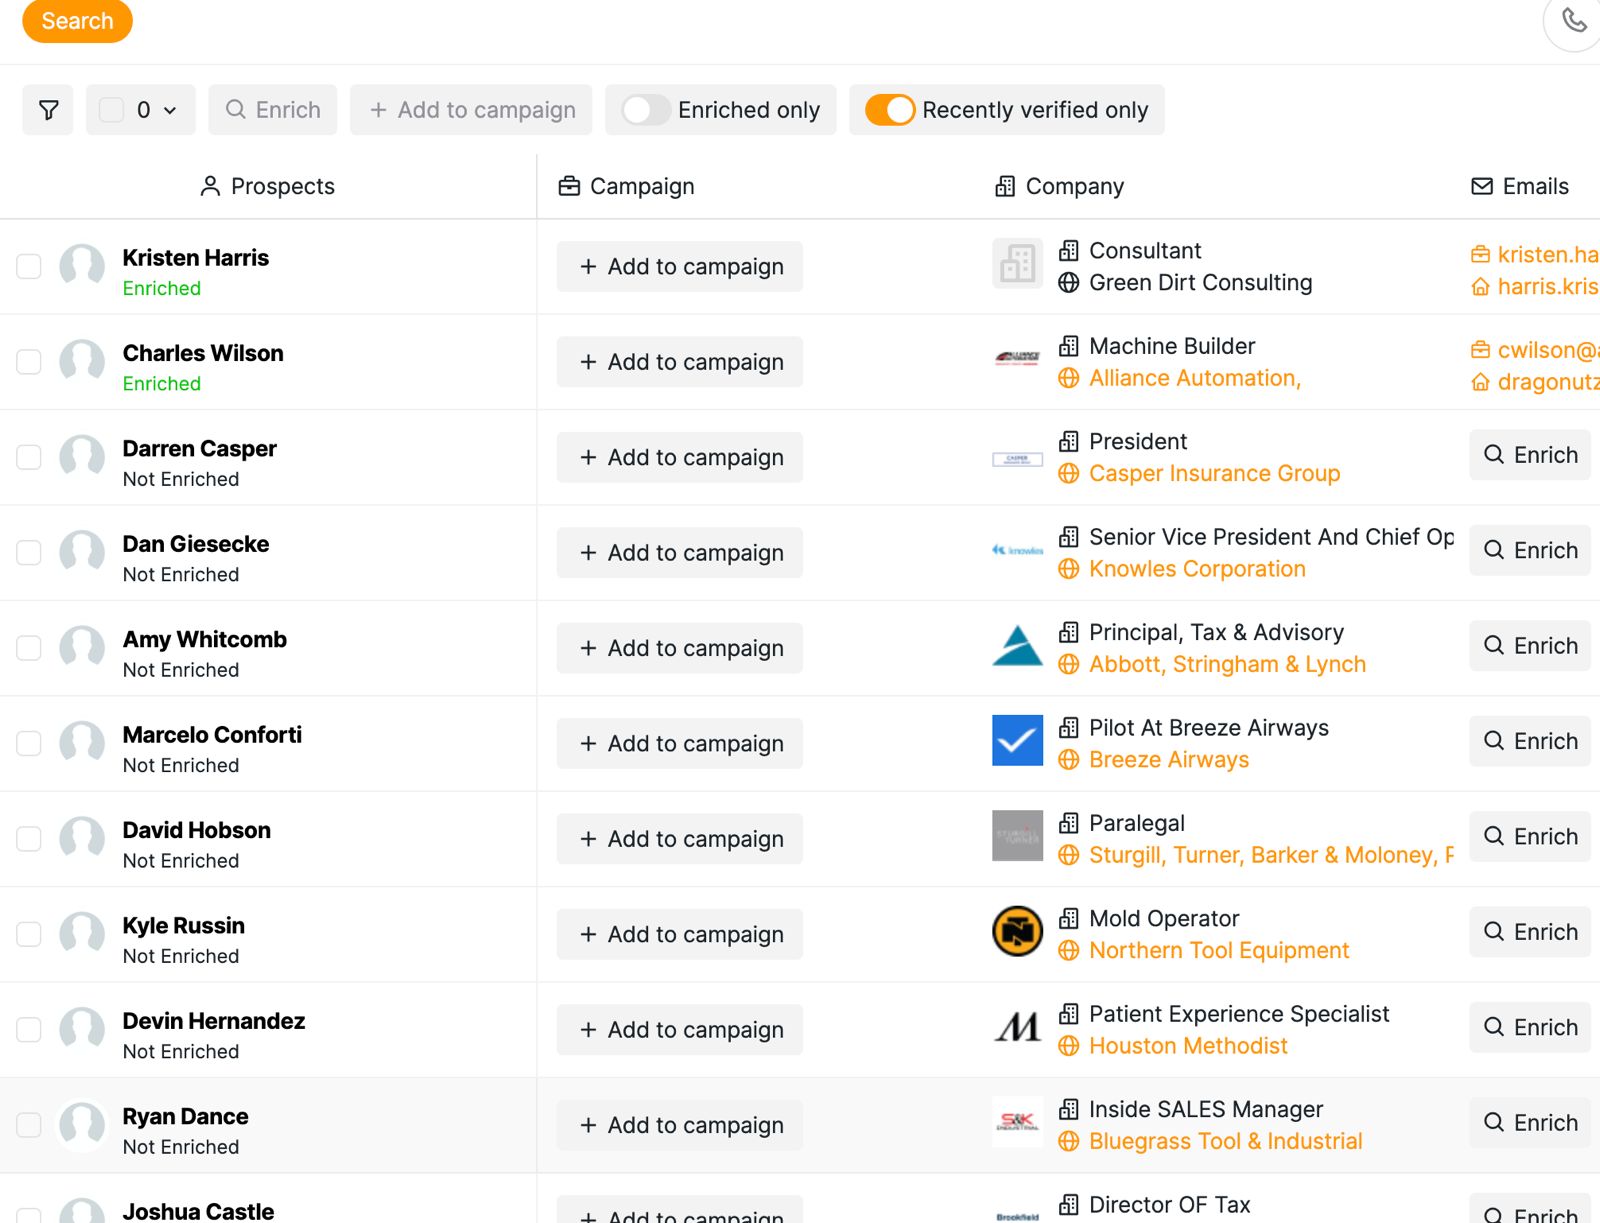Toggle the Enriched only switch
1600x1223 pixels.
[645, 110]
